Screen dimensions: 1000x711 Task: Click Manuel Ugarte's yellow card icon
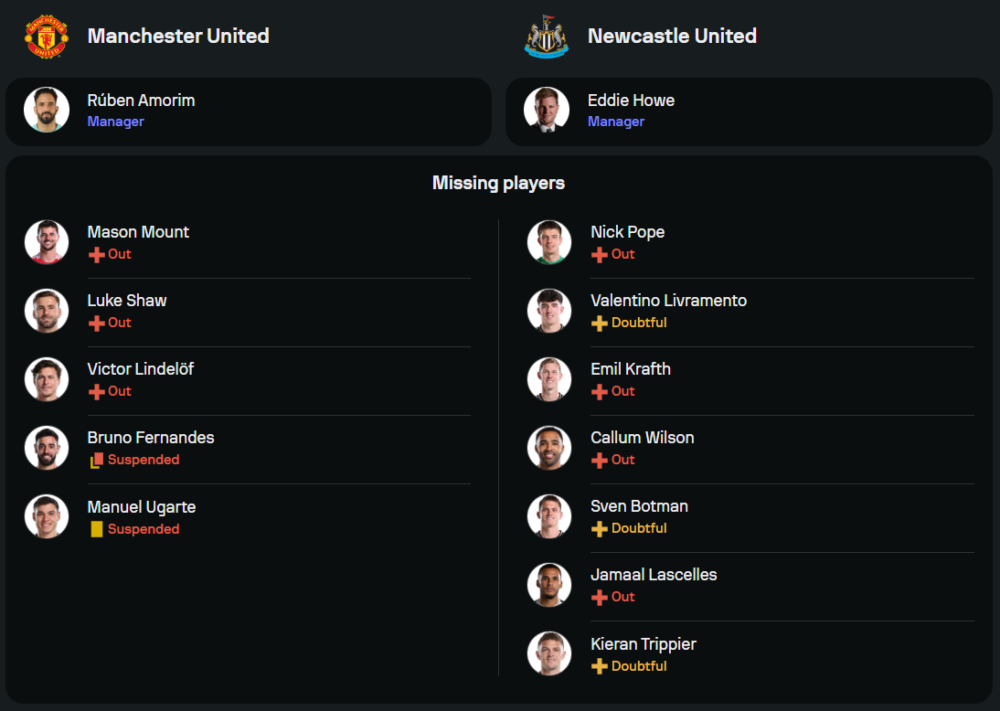(97, 529)
